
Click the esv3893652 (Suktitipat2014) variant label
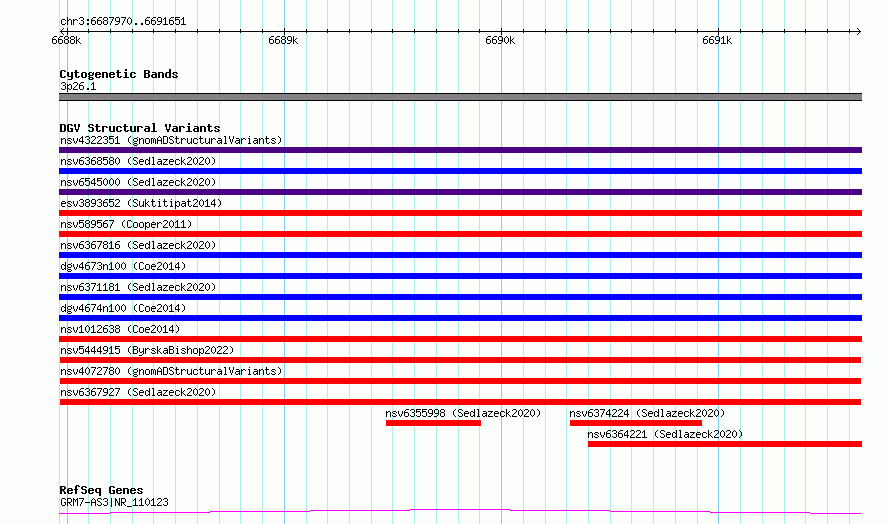point(141,203)
